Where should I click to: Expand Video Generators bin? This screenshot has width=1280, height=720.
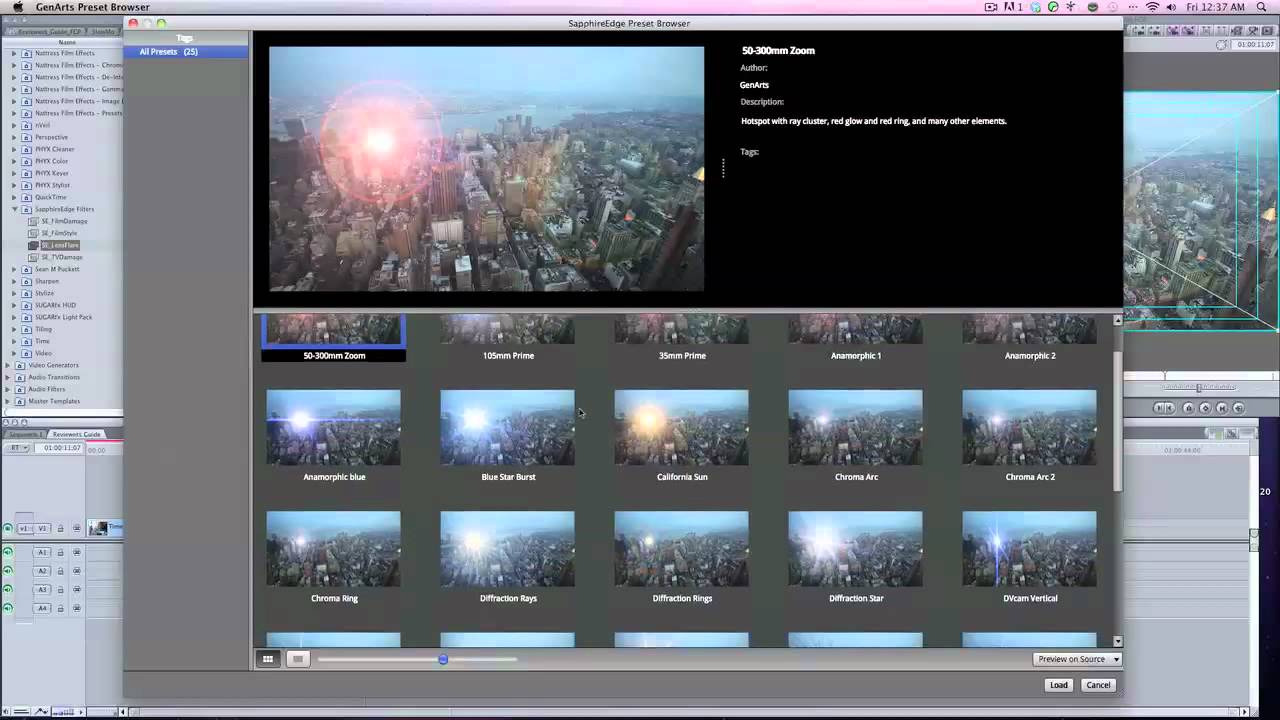7,365
